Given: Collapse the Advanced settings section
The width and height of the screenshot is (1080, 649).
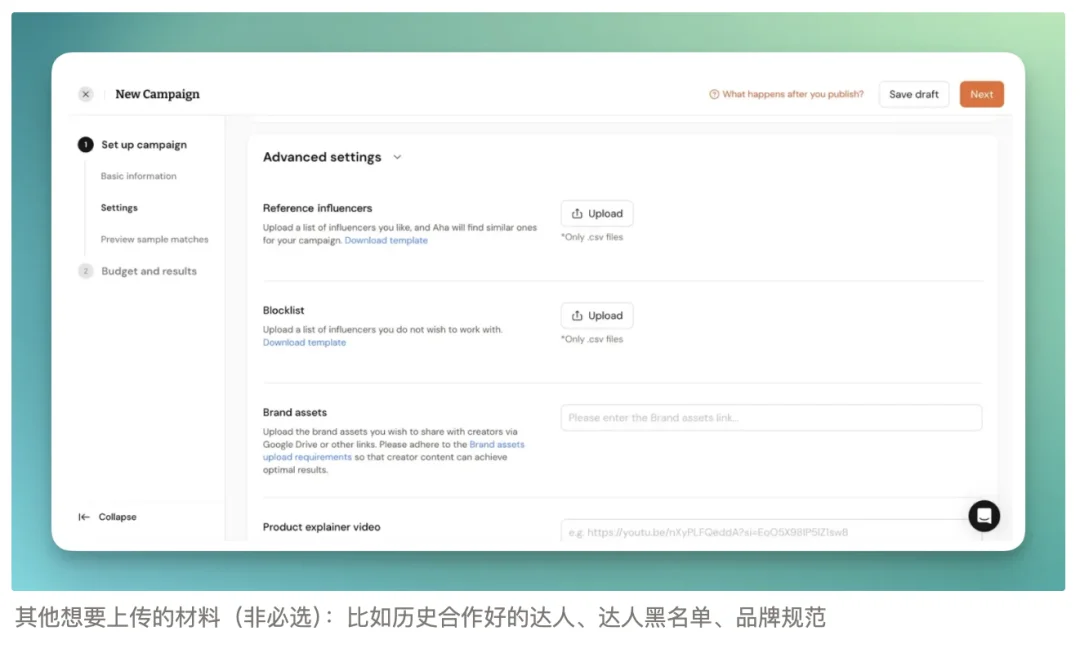Looking at the screenshot, I should click(398, 157).
